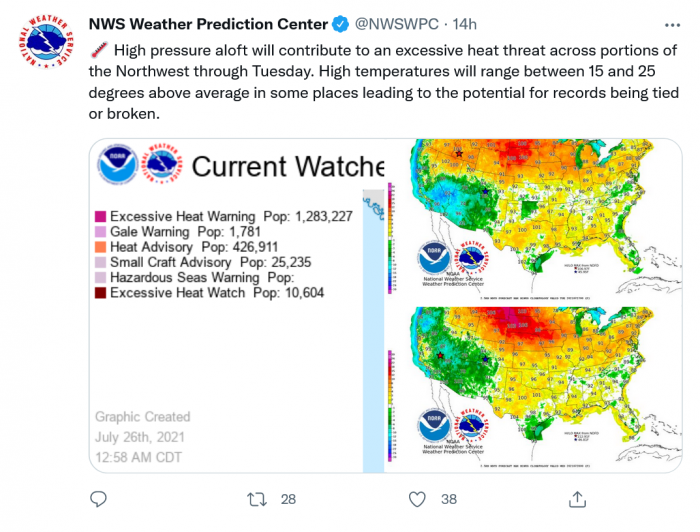
Task: Click the NOAA logo in the Watches graphic
Action: [117, 165]
